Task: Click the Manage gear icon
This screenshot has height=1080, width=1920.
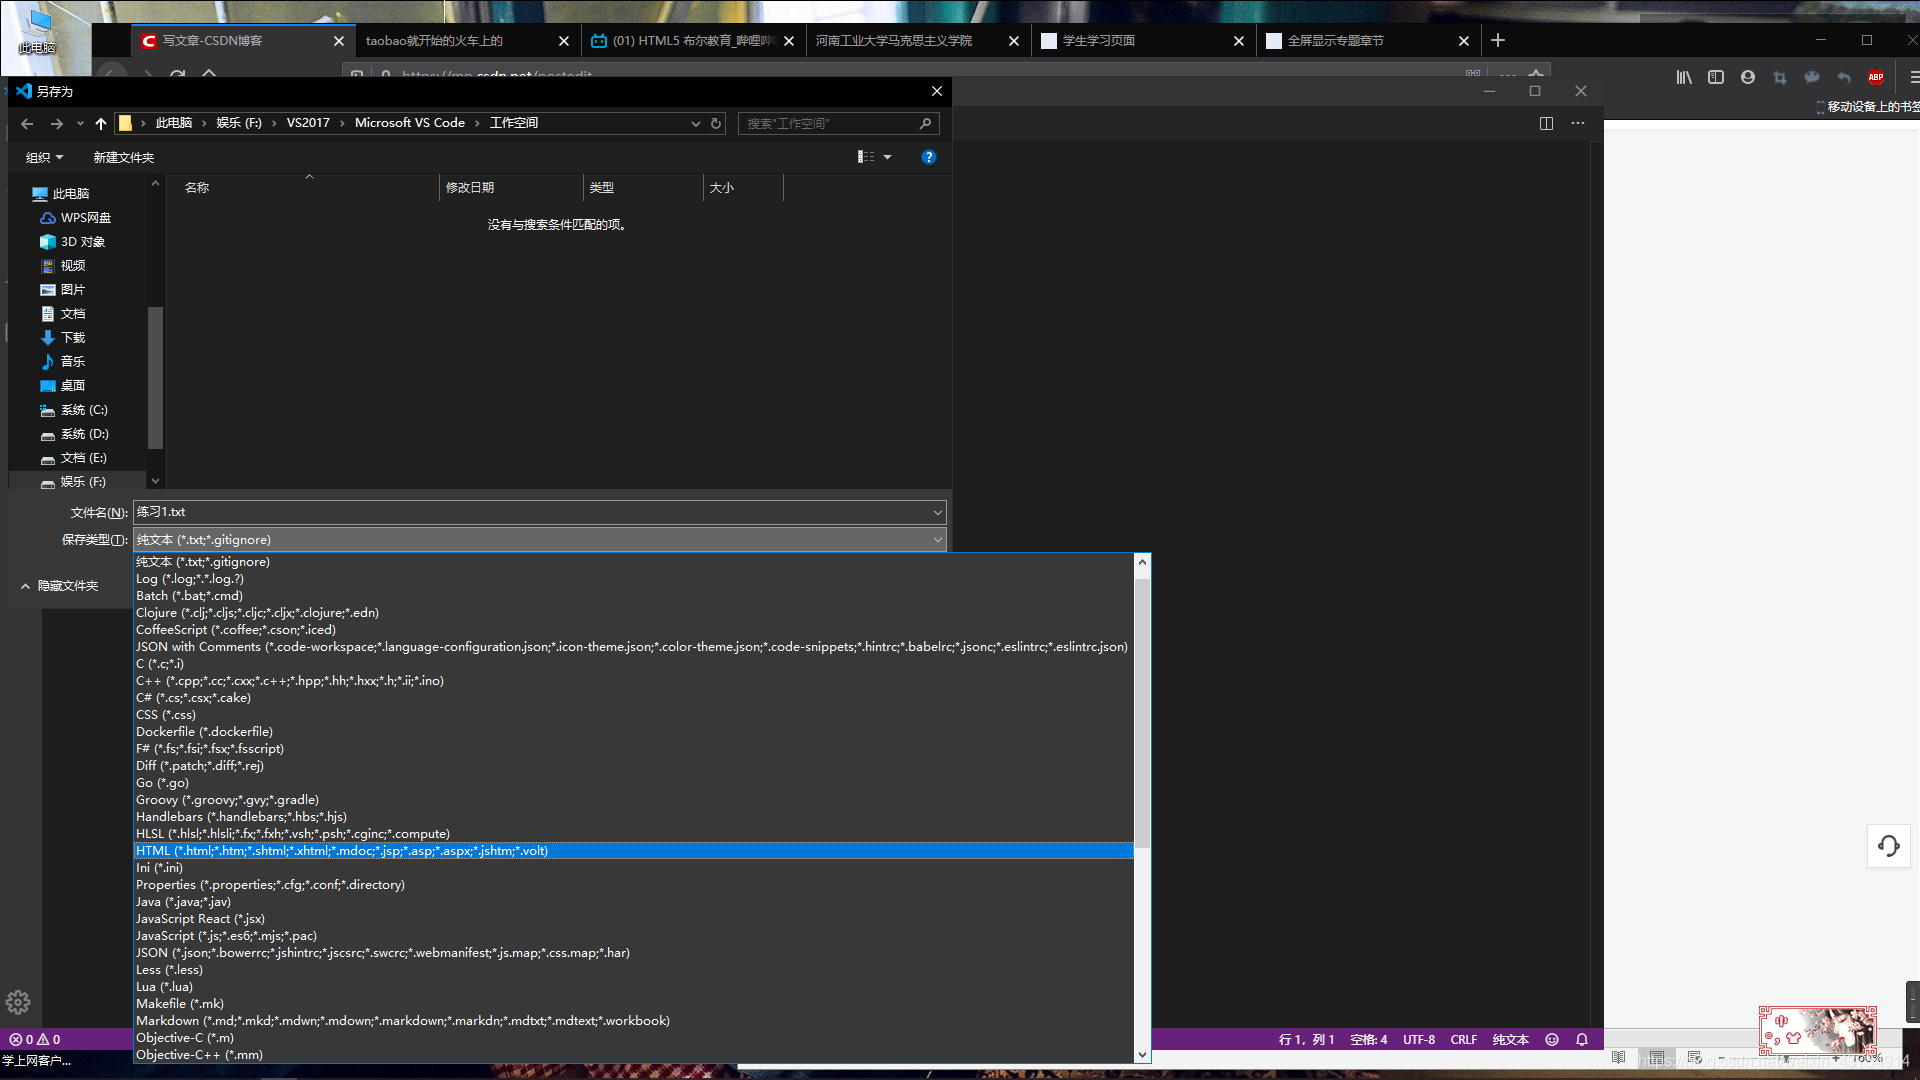Action: 18,1002
